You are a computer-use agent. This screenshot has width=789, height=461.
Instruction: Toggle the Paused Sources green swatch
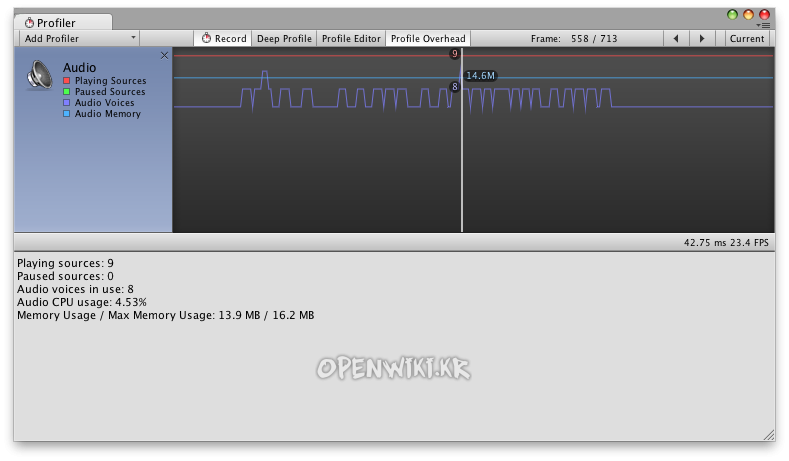click(x=66, y=92)
